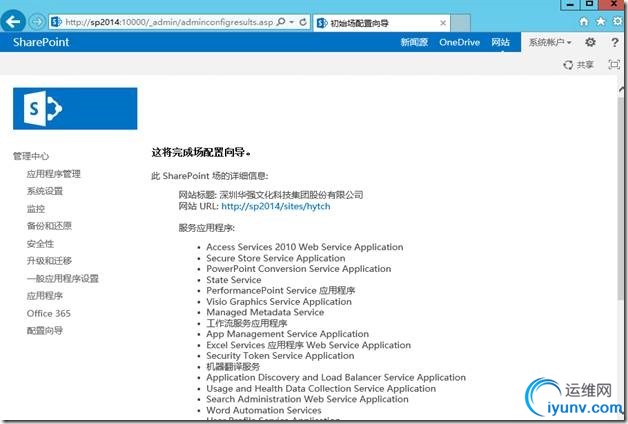
Task: Close the 初始场配置向导 browser tab
Action: click(x=443, y=23)
